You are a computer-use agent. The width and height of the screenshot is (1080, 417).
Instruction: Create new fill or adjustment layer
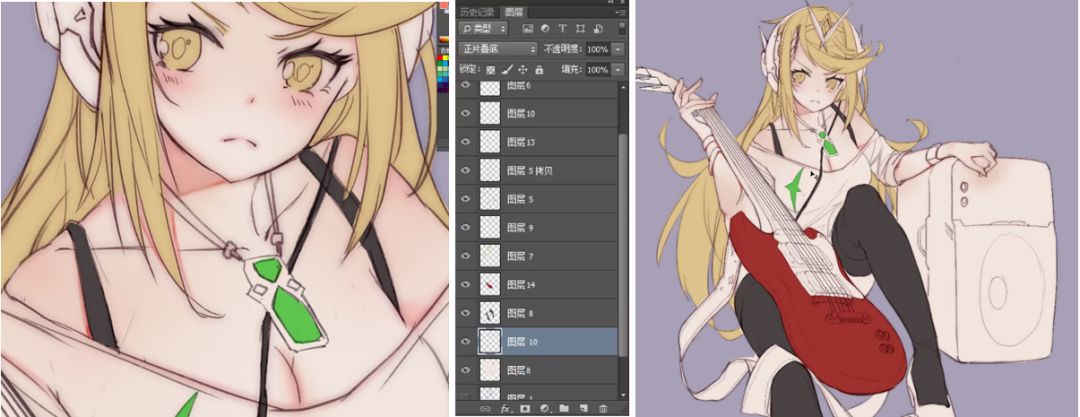[544, 409]
